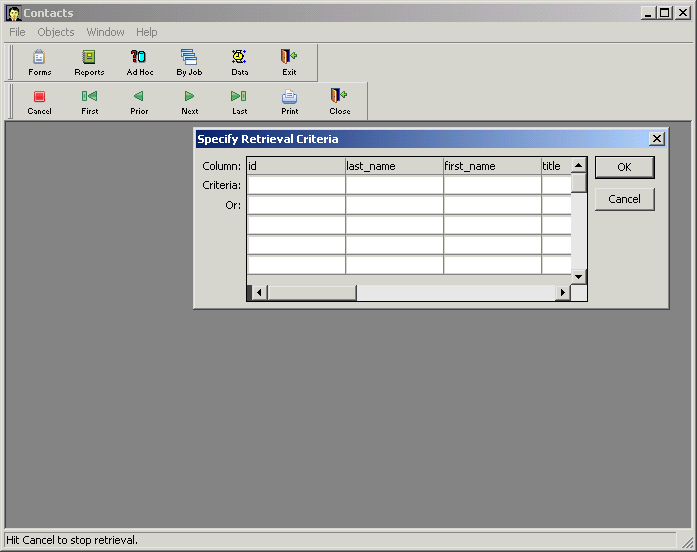Advance to the Next record
The image size is (697, 552).
(x=189, y=102)
